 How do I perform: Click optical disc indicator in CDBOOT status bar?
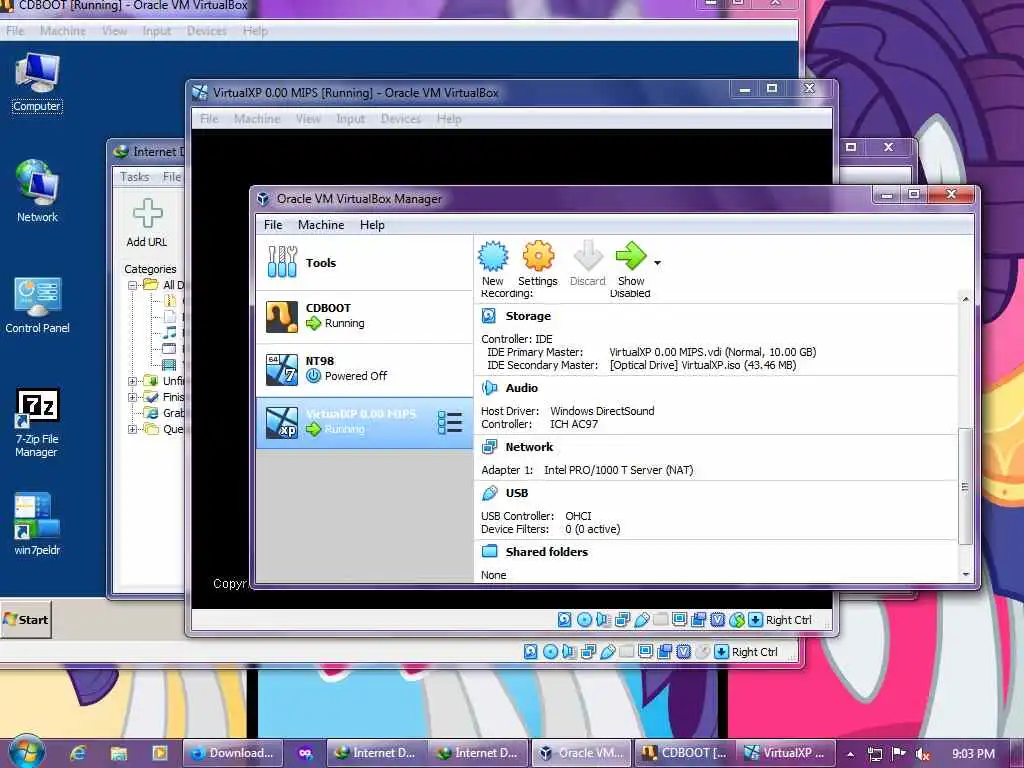(550, 651)
